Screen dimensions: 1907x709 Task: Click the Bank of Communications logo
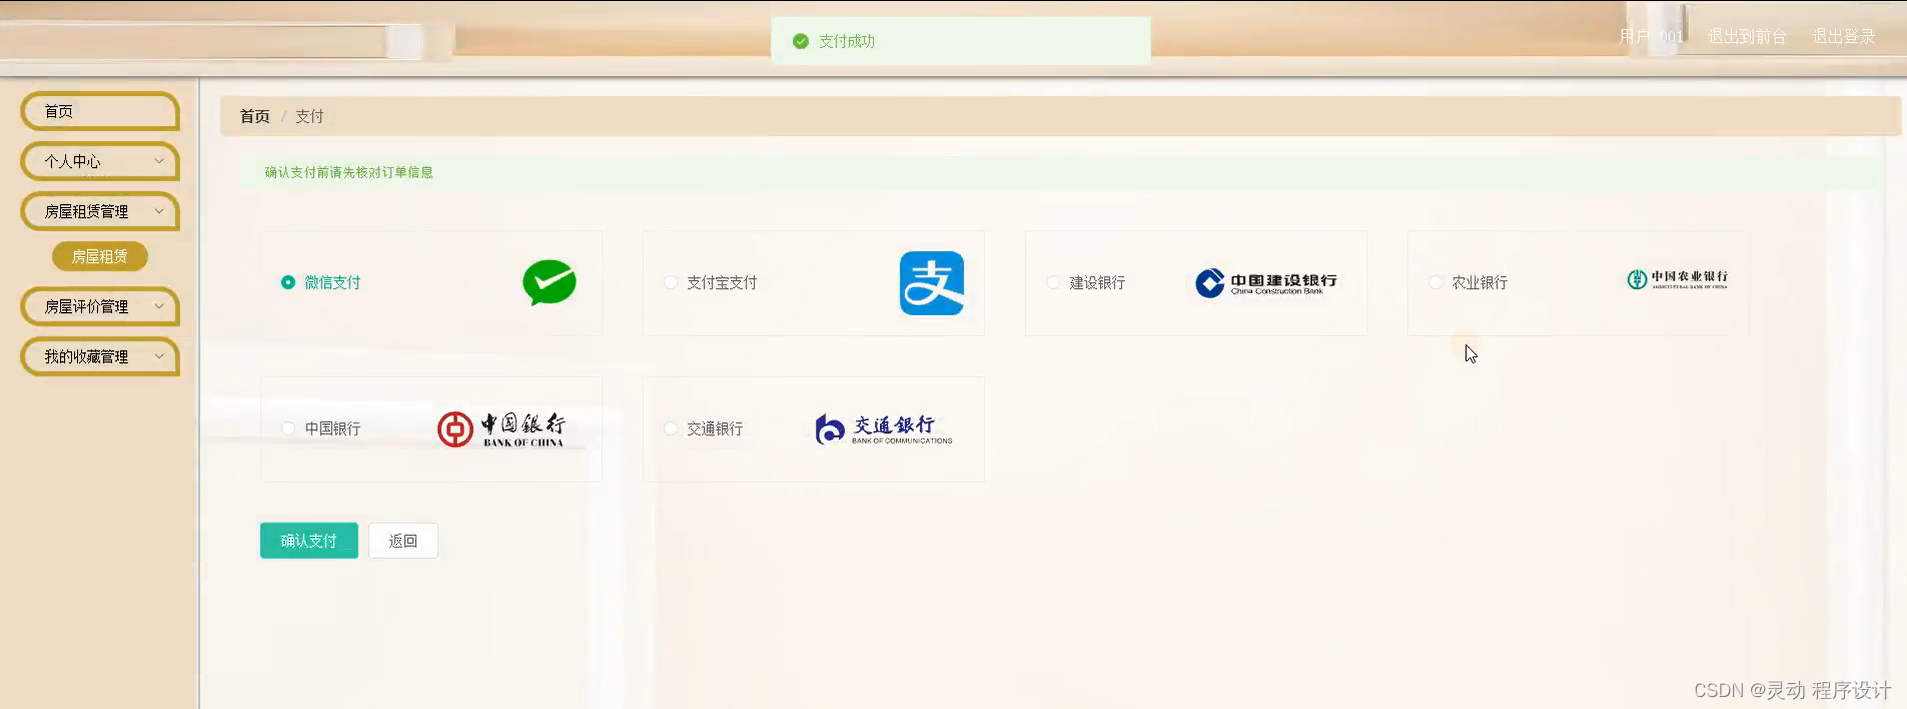(883, 429)
